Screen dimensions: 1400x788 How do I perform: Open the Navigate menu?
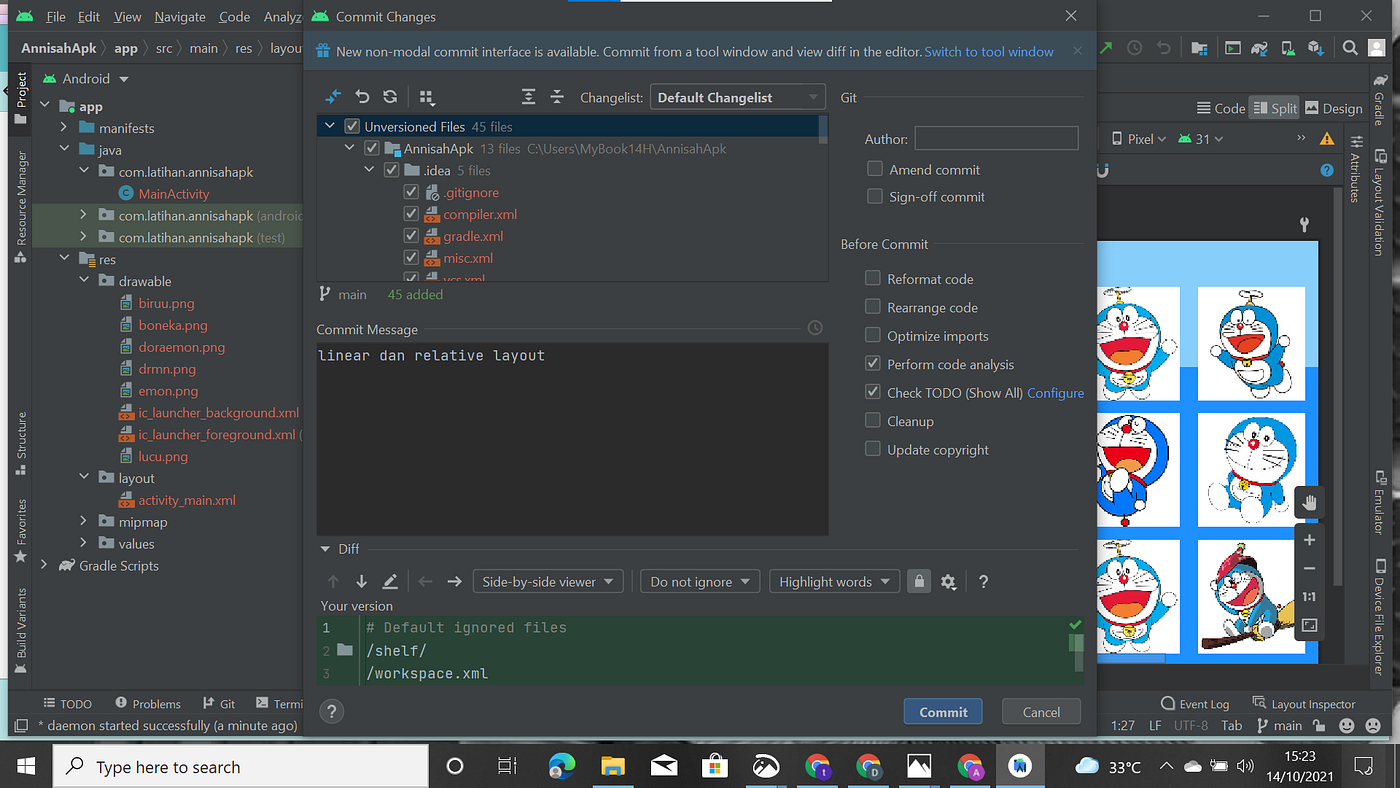coord(180,16)
